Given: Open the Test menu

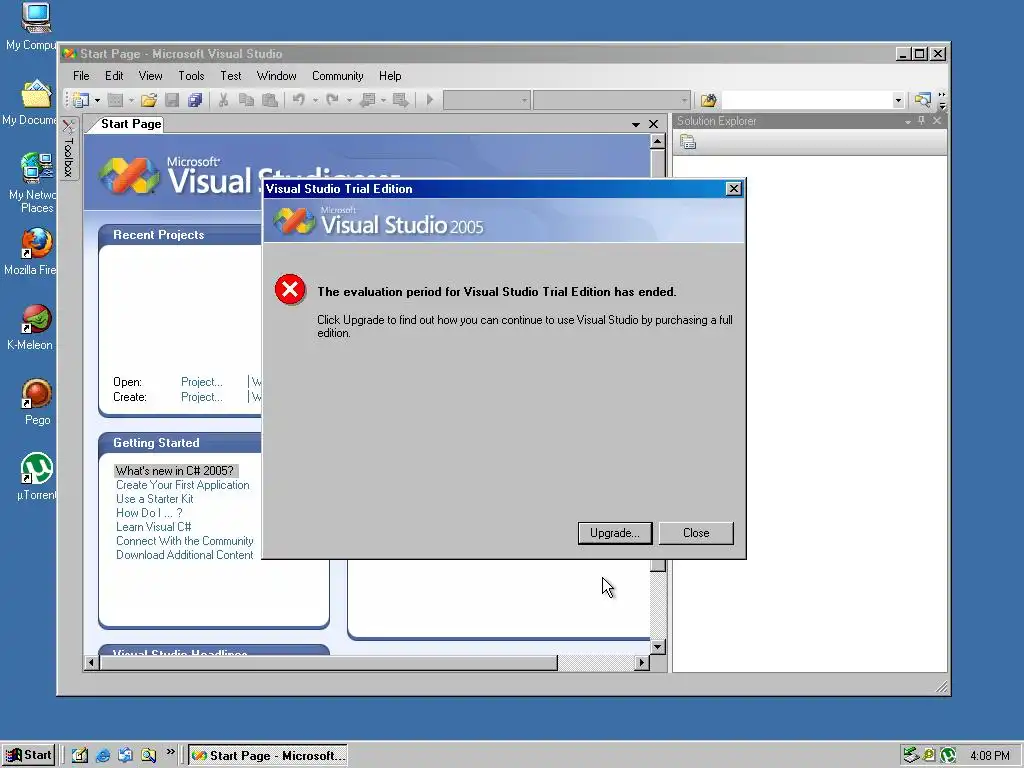Looking at the screenshot, I should point(231,76).
